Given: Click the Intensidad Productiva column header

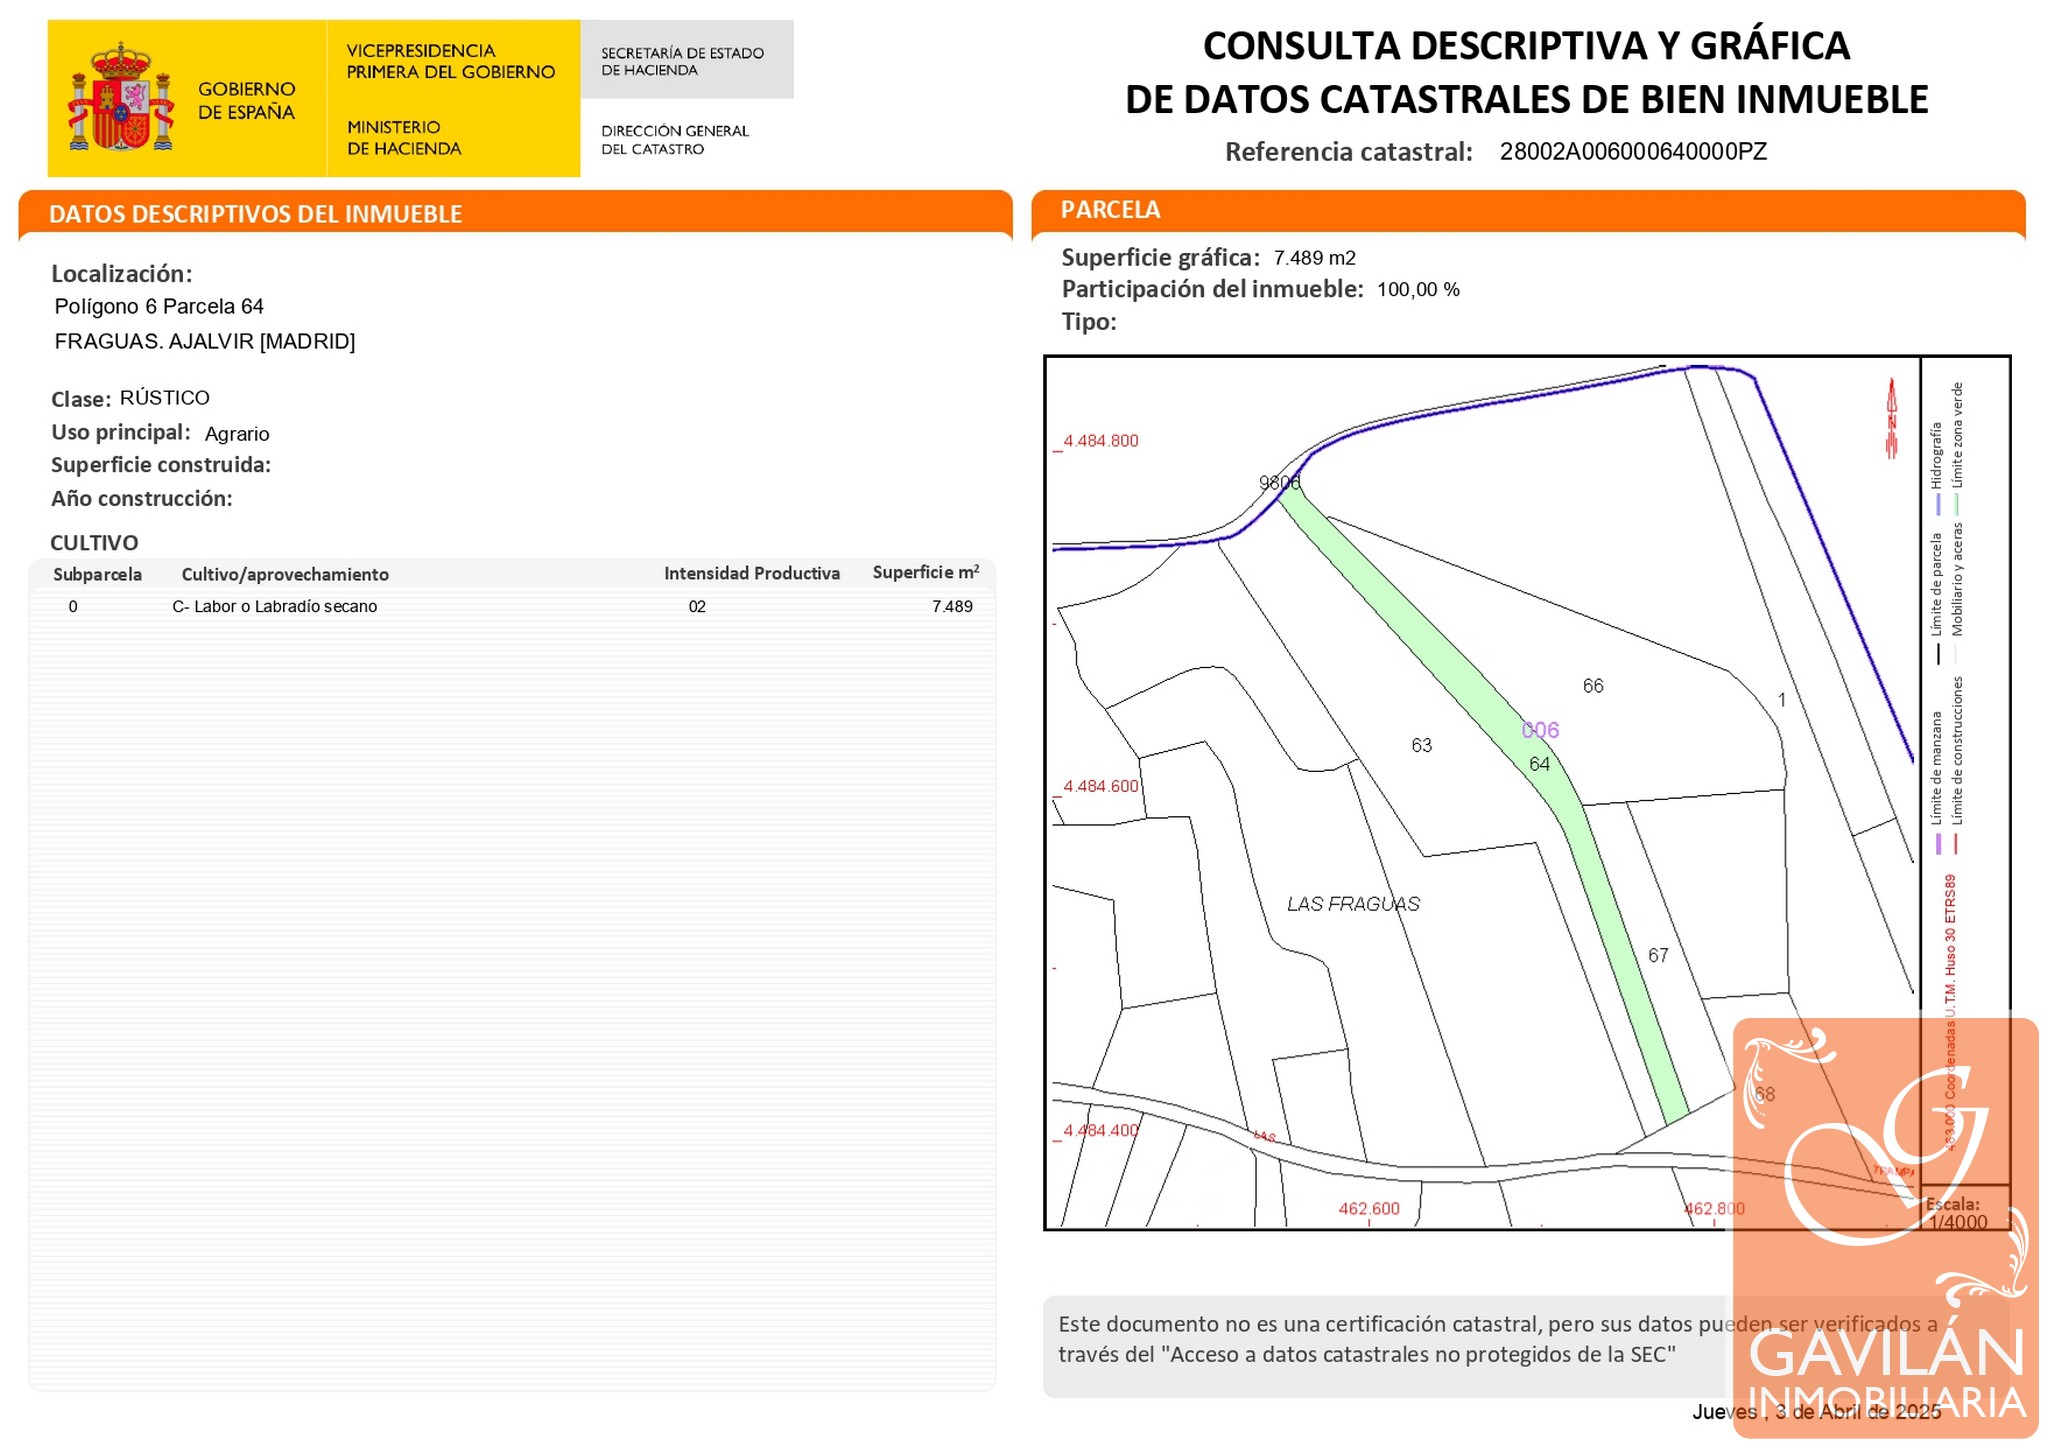Looking at the screenshot, I should point(751,573).
